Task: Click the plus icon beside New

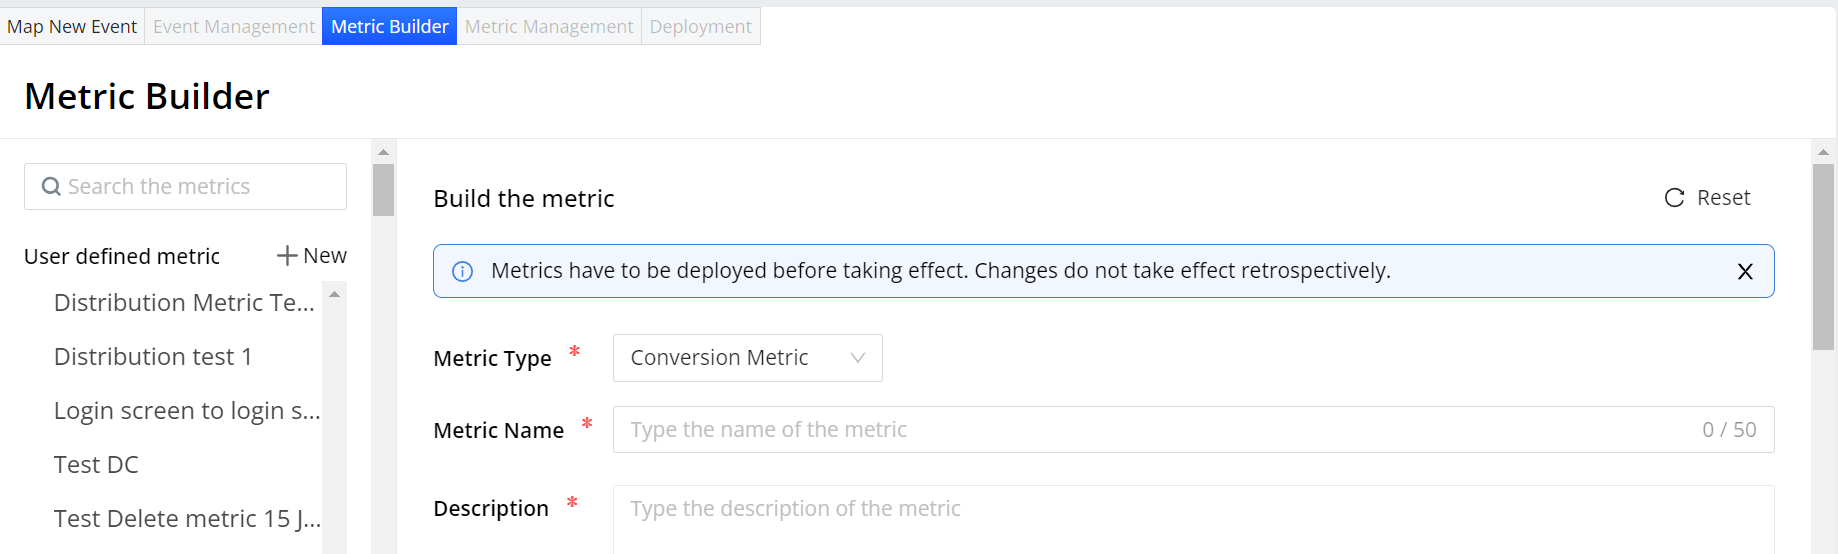Action: pos(287,256)
